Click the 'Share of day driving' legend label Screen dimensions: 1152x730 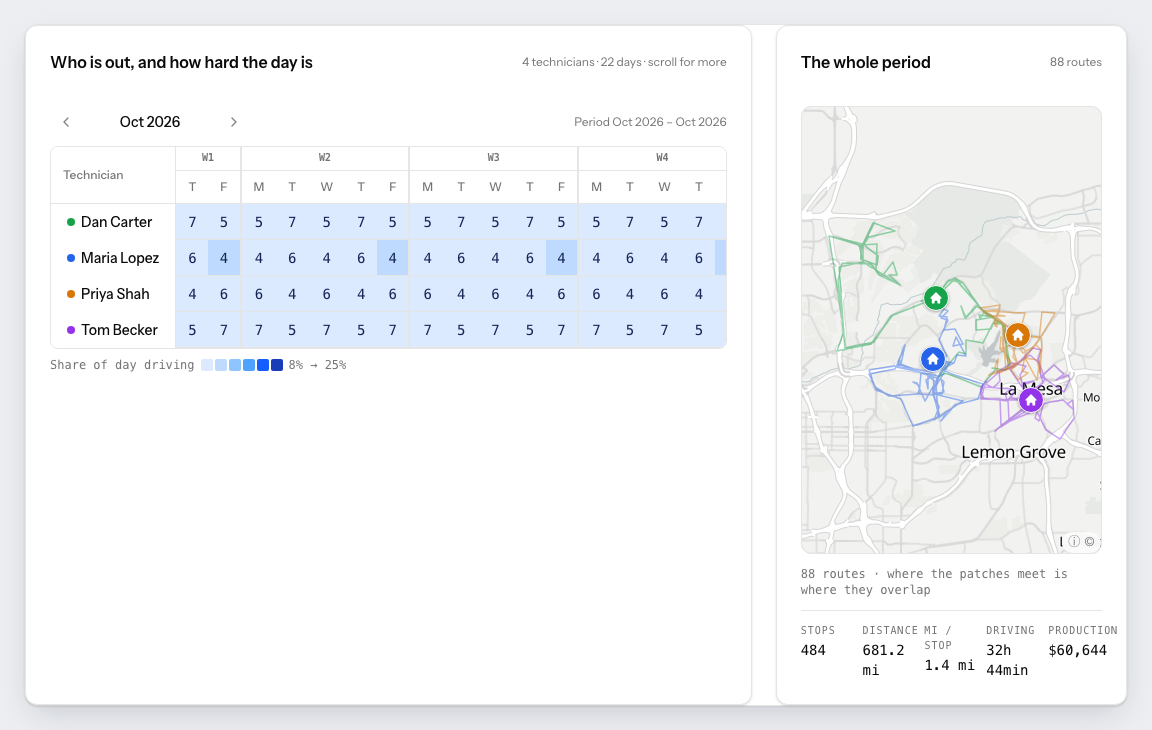coord(122,365)
